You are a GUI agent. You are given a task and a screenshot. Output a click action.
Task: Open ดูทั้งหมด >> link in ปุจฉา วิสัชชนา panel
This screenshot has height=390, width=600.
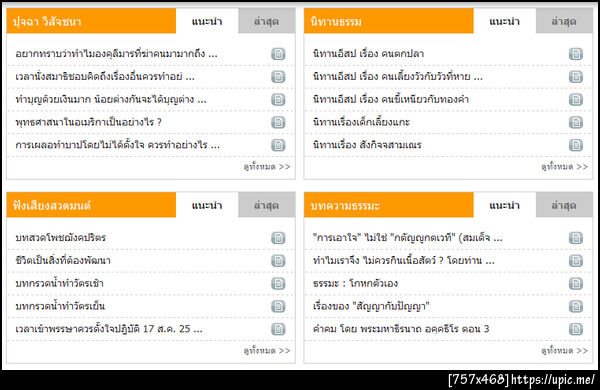(267, 166)
